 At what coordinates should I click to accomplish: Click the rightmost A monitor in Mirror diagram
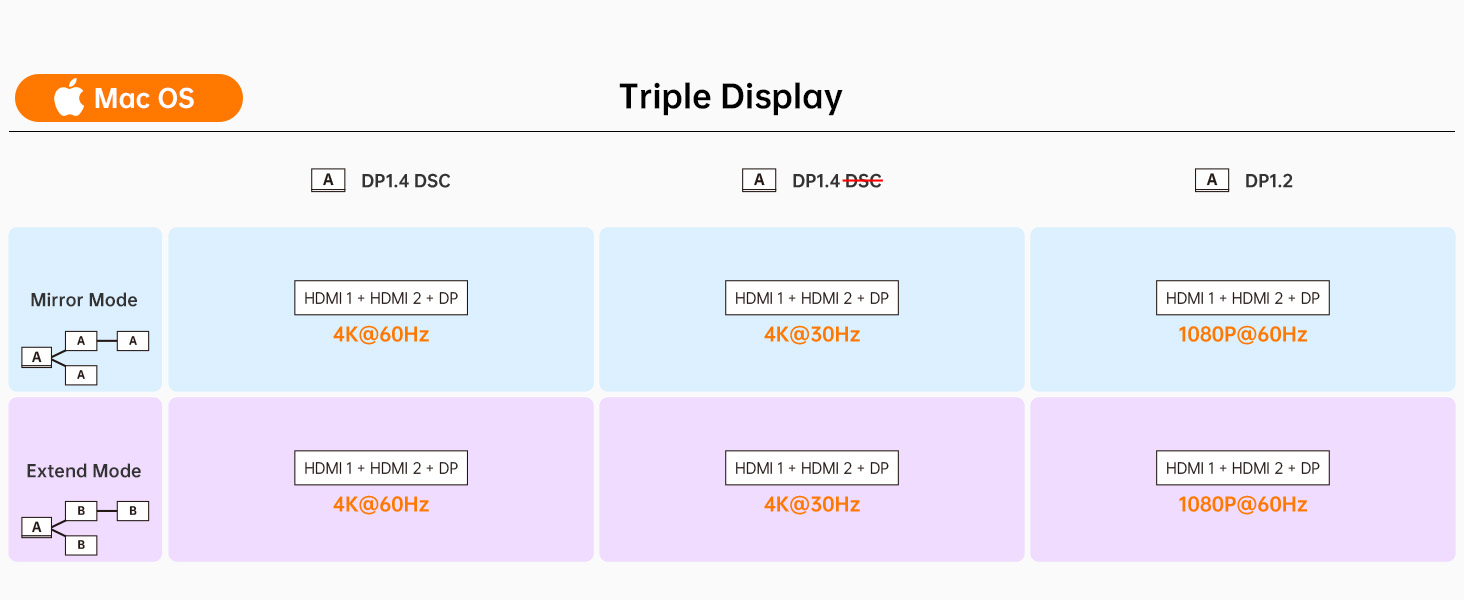(x=133, y=341)
